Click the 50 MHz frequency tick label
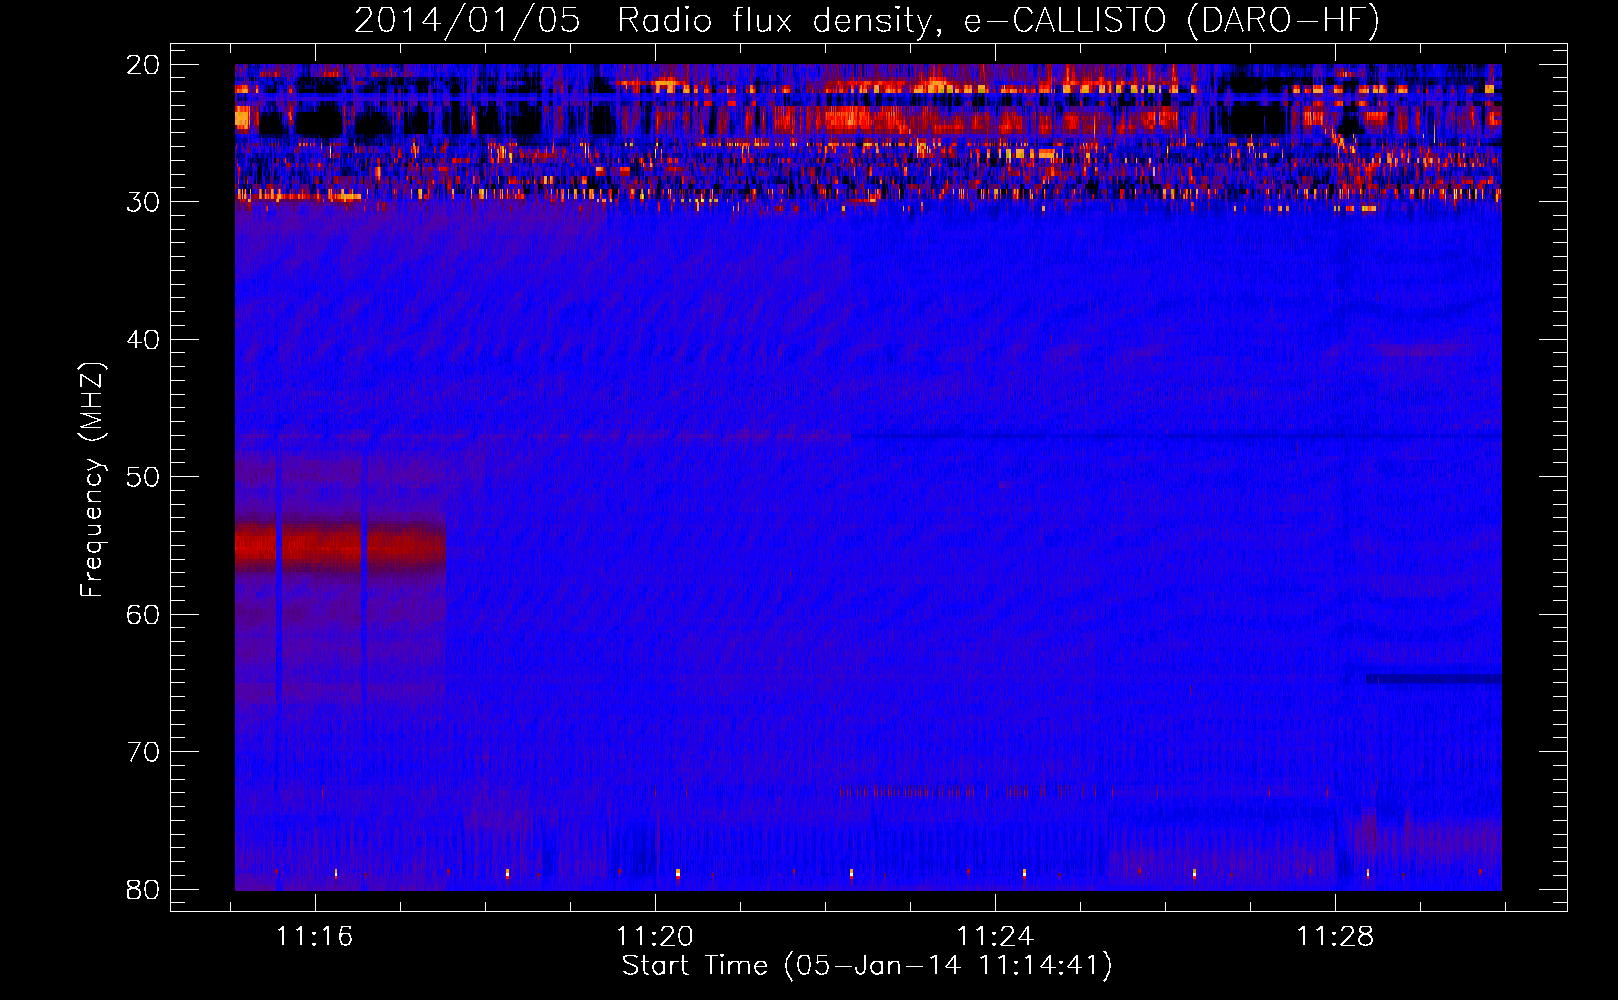Screen dimensions: 1618x1000 143,477
